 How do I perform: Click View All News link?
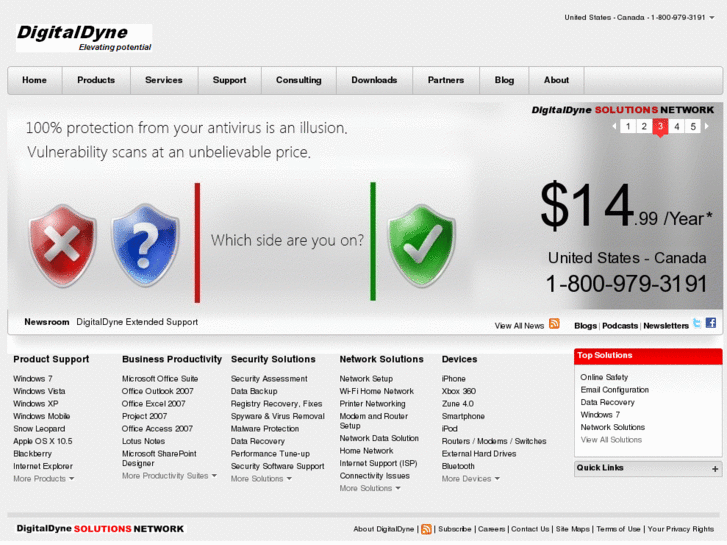coord(519,326)
